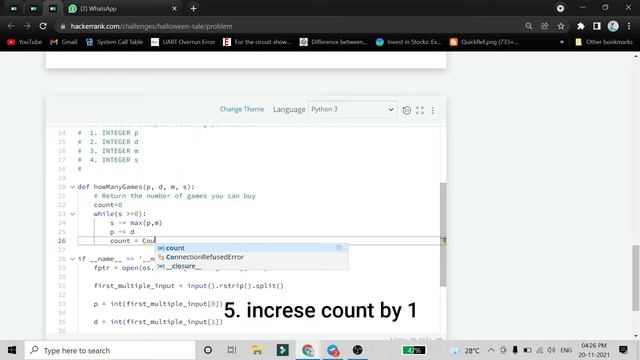Collapse the if __name__ block fold arrow
The height and width of the screenshot is (360, 640).
(72, 259)
